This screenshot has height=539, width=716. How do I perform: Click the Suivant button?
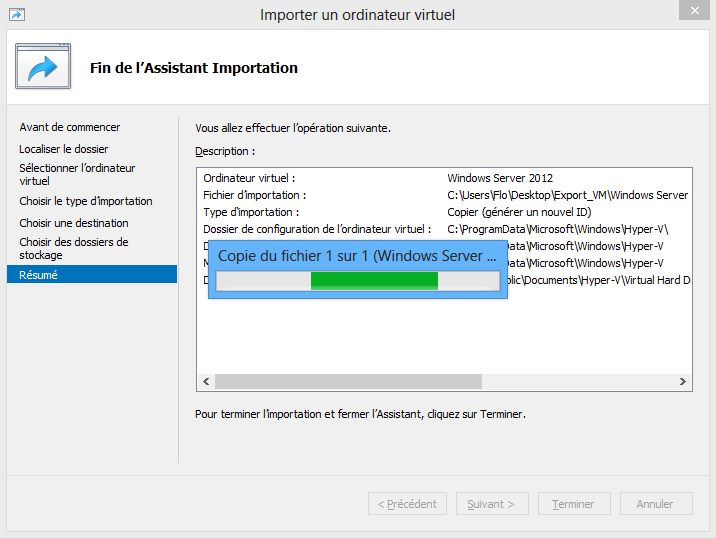492,504
